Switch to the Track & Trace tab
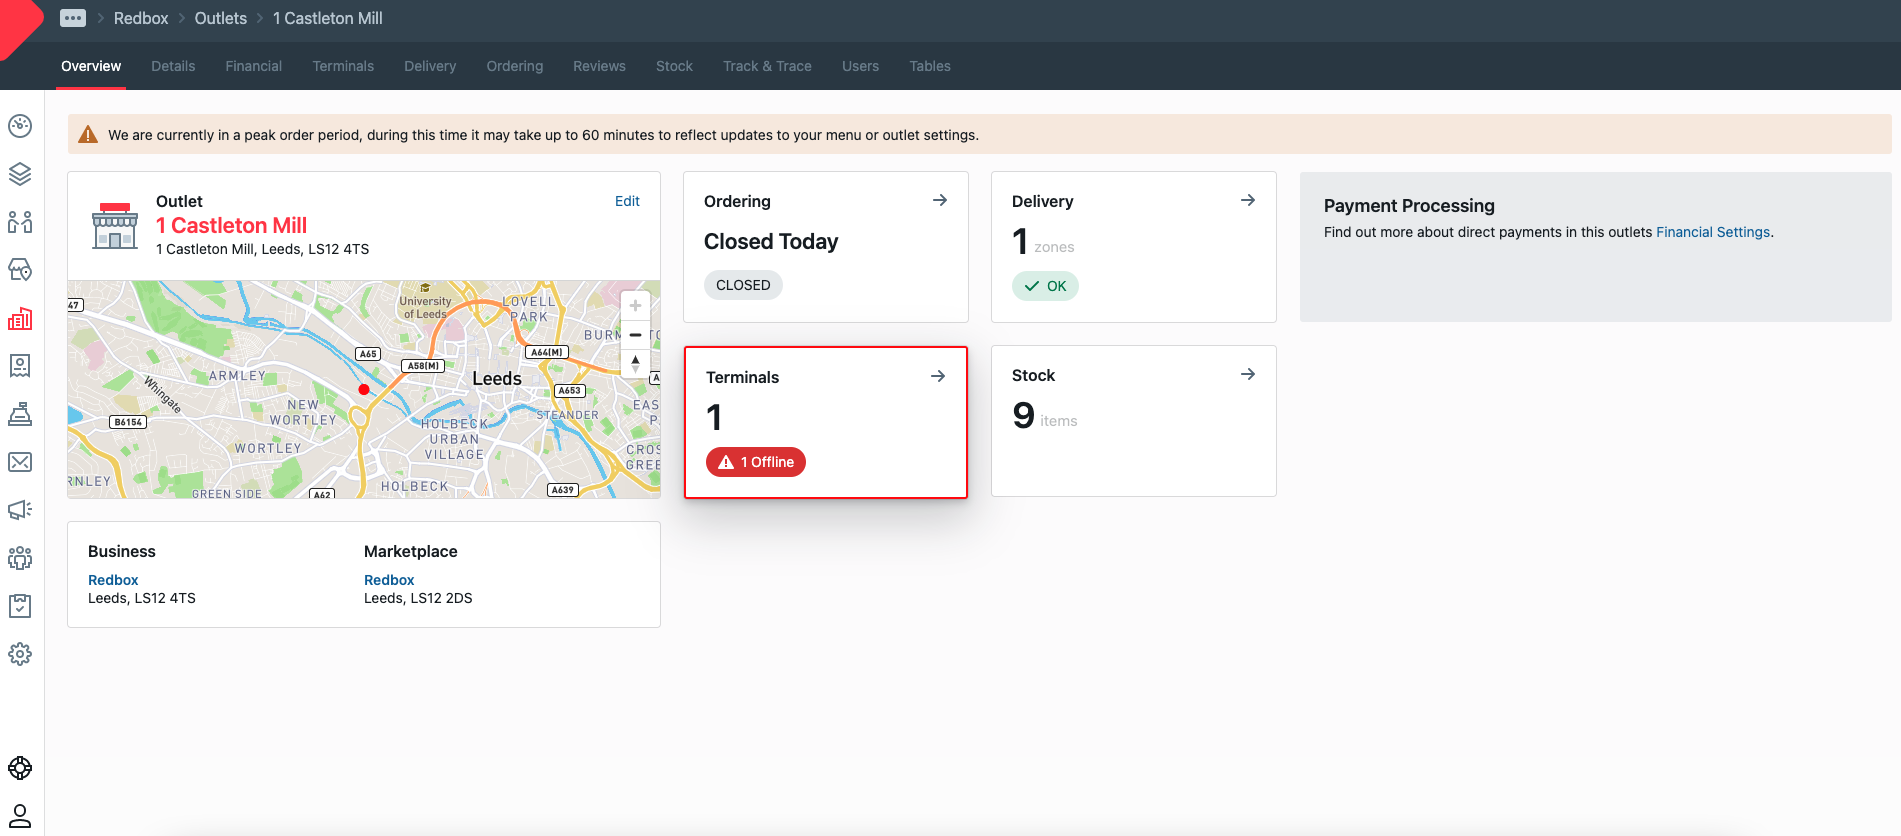This screenshot has height=836, width=1901. tap(767, 66)
